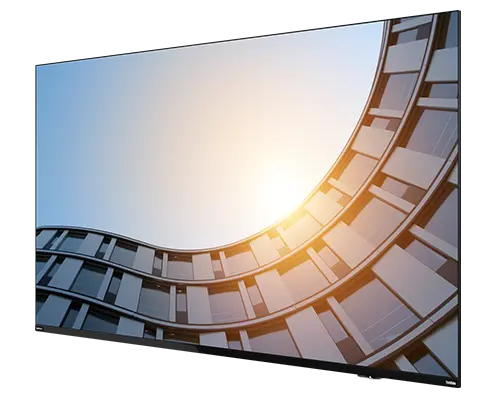The height and width of the screenshot is (400, 500).
Task: Click the brand logo on the bottom-left bezel
Action: pos(39,327)
